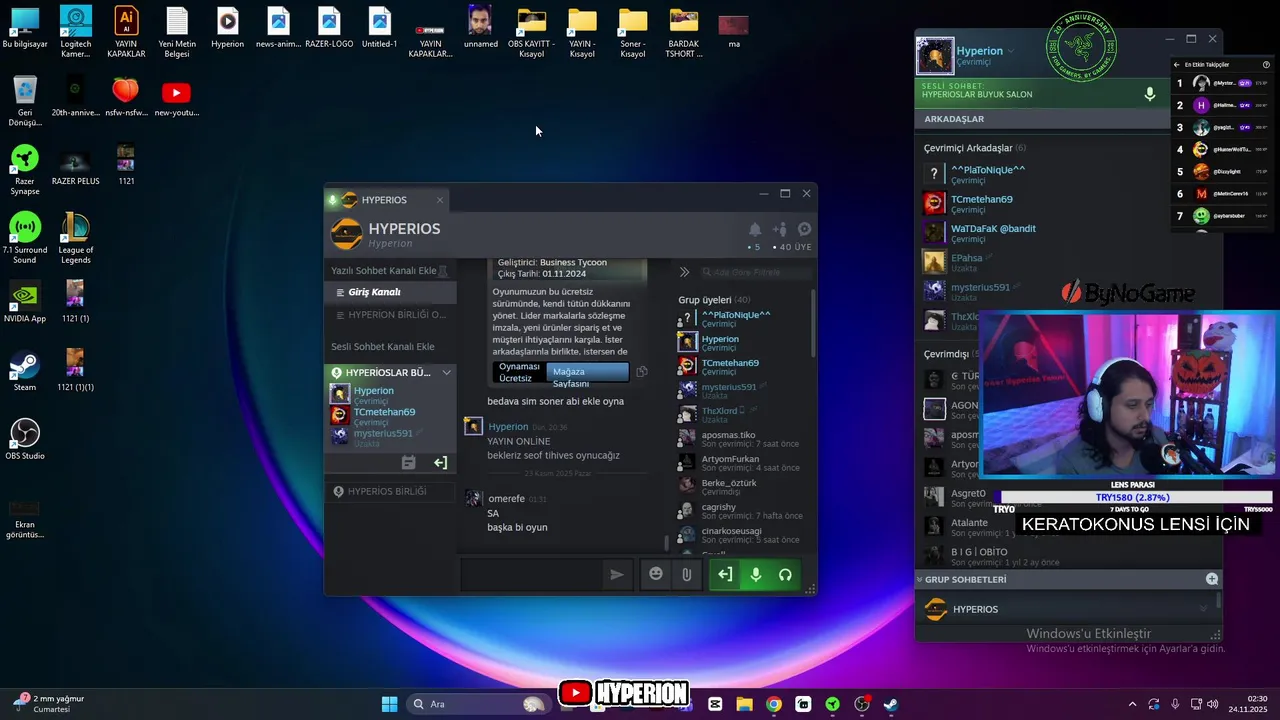The image size is (1280, 720).
Task: Leave voice chat via green exit button
Action: coord(725,574)
